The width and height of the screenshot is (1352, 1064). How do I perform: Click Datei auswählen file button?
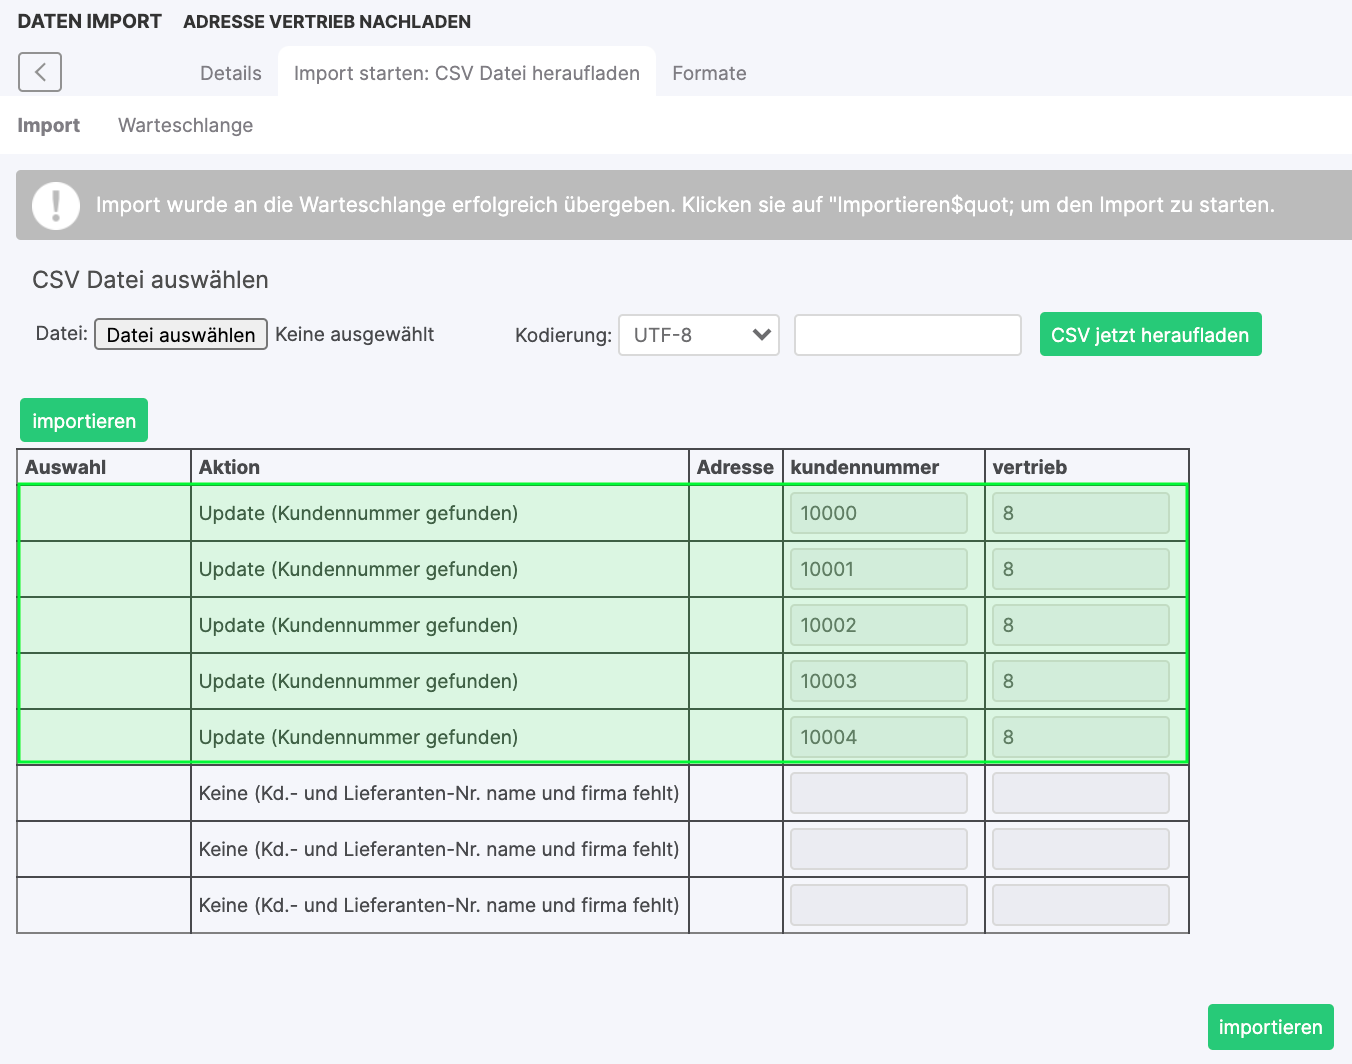coord(181,334)
